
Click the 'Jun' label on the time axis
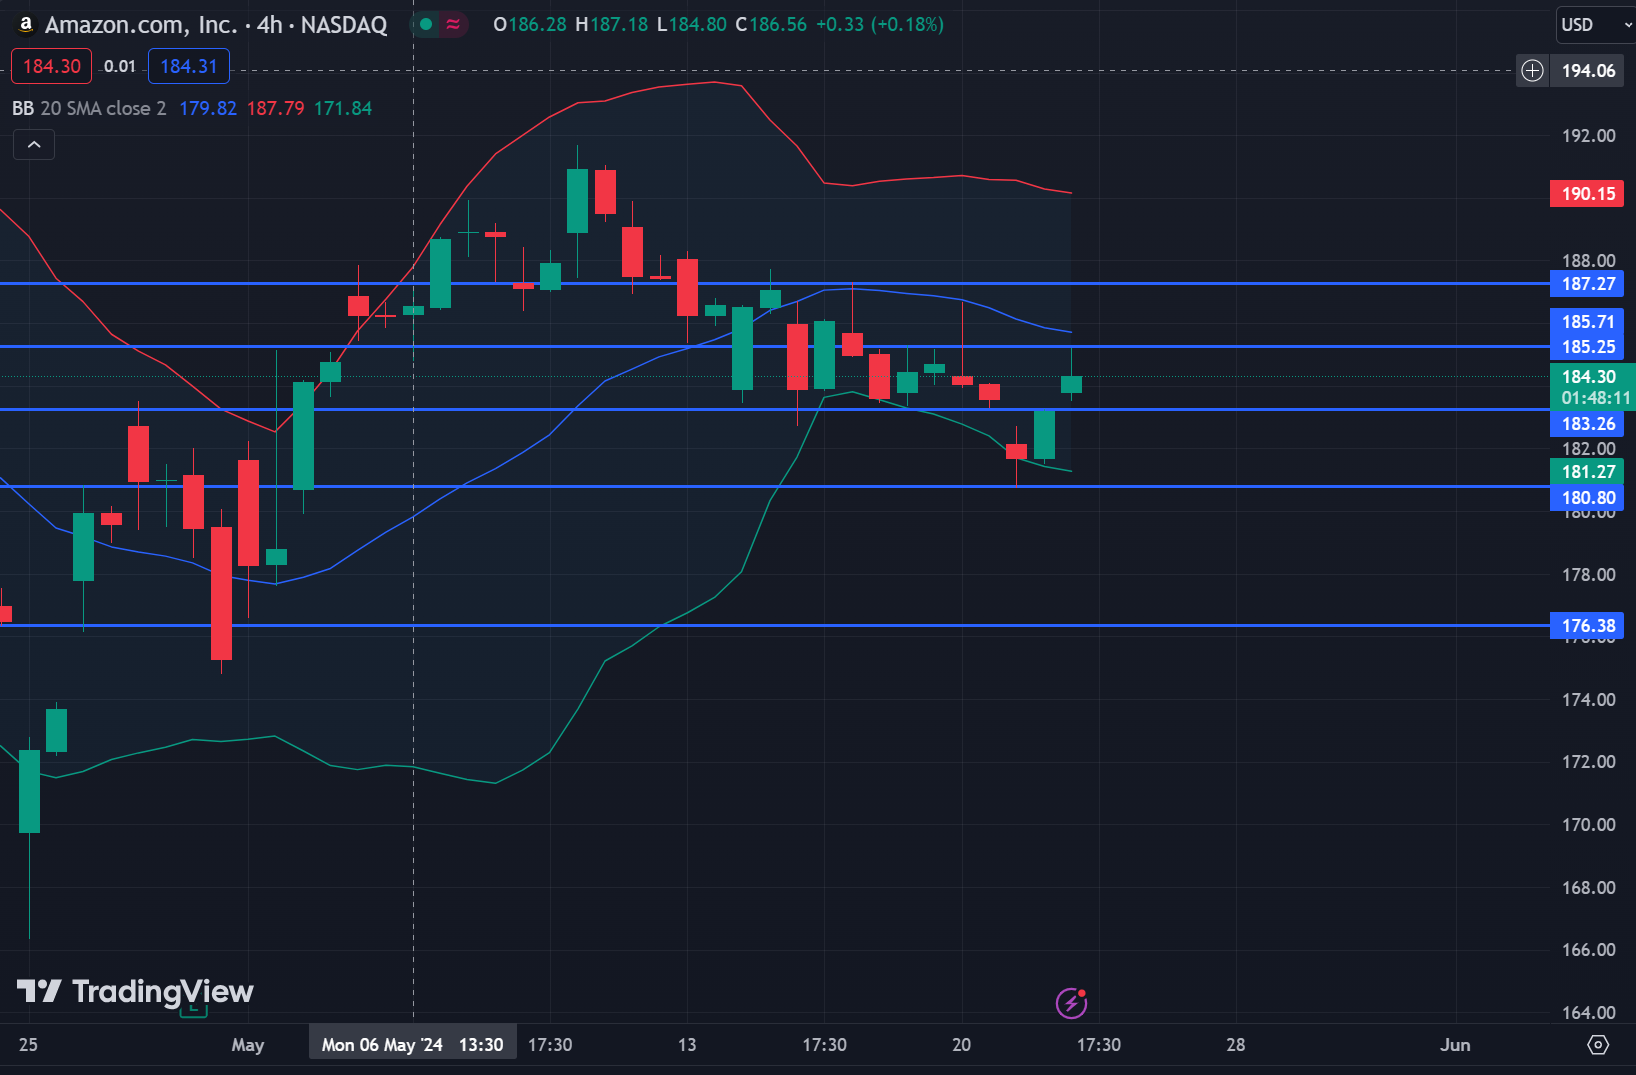[1455, 1045]
